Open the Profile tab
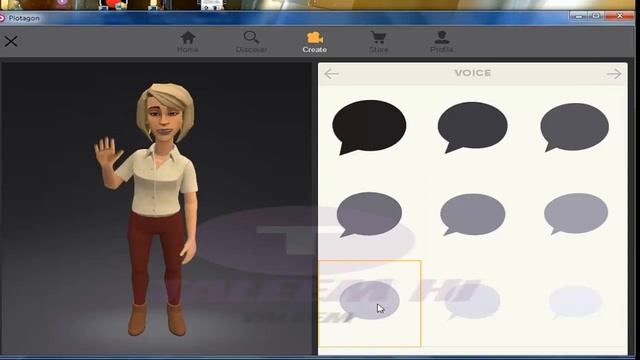The height and width of the screenshot is (360, 640). click(441, 42)
